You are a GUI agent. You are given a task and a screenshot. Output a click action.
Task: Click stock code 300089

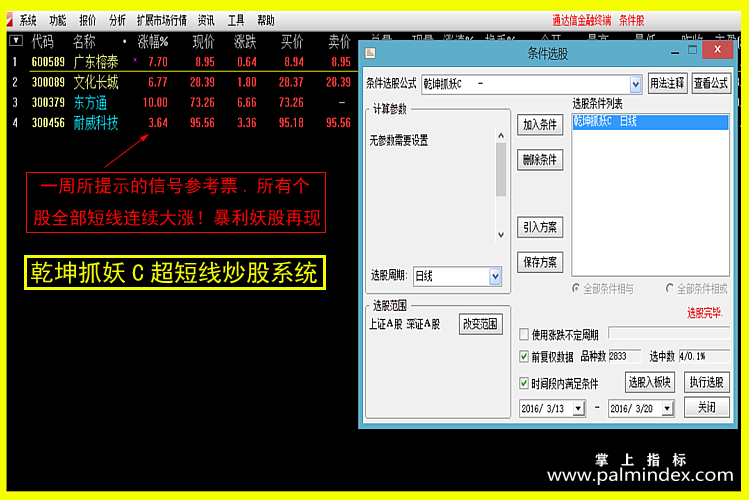click(48, 82)
